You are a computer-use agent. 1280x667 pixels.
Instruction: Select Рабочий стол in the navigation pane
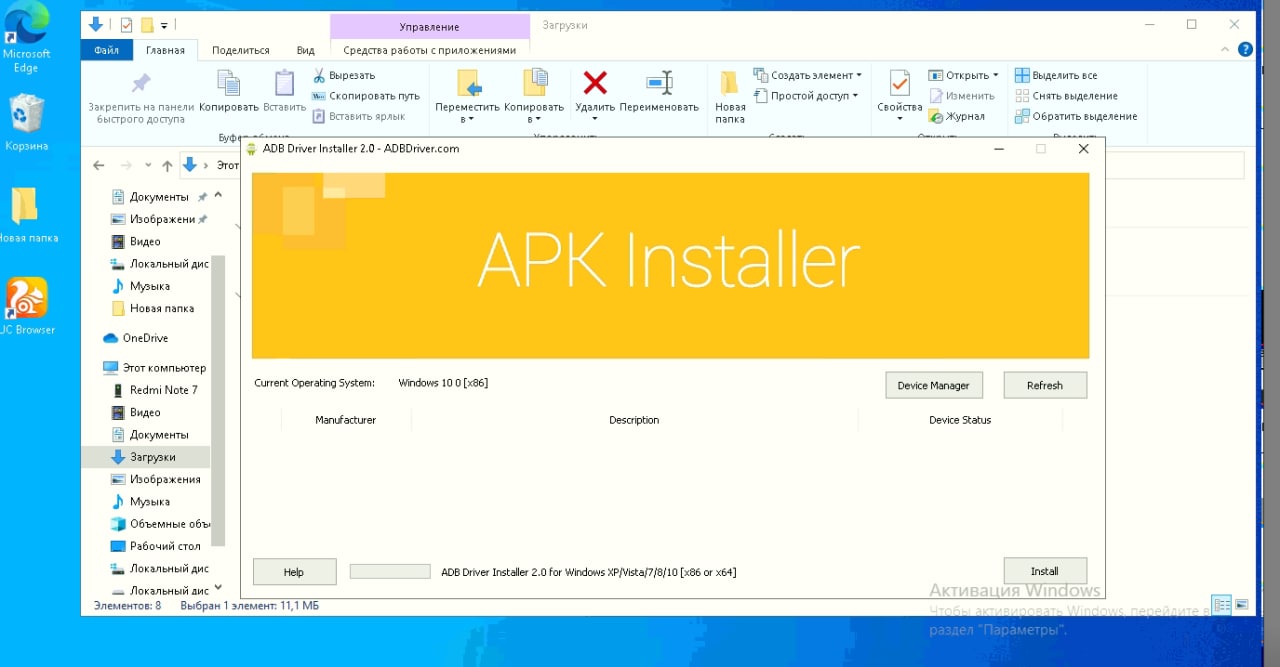pos(165,546)
